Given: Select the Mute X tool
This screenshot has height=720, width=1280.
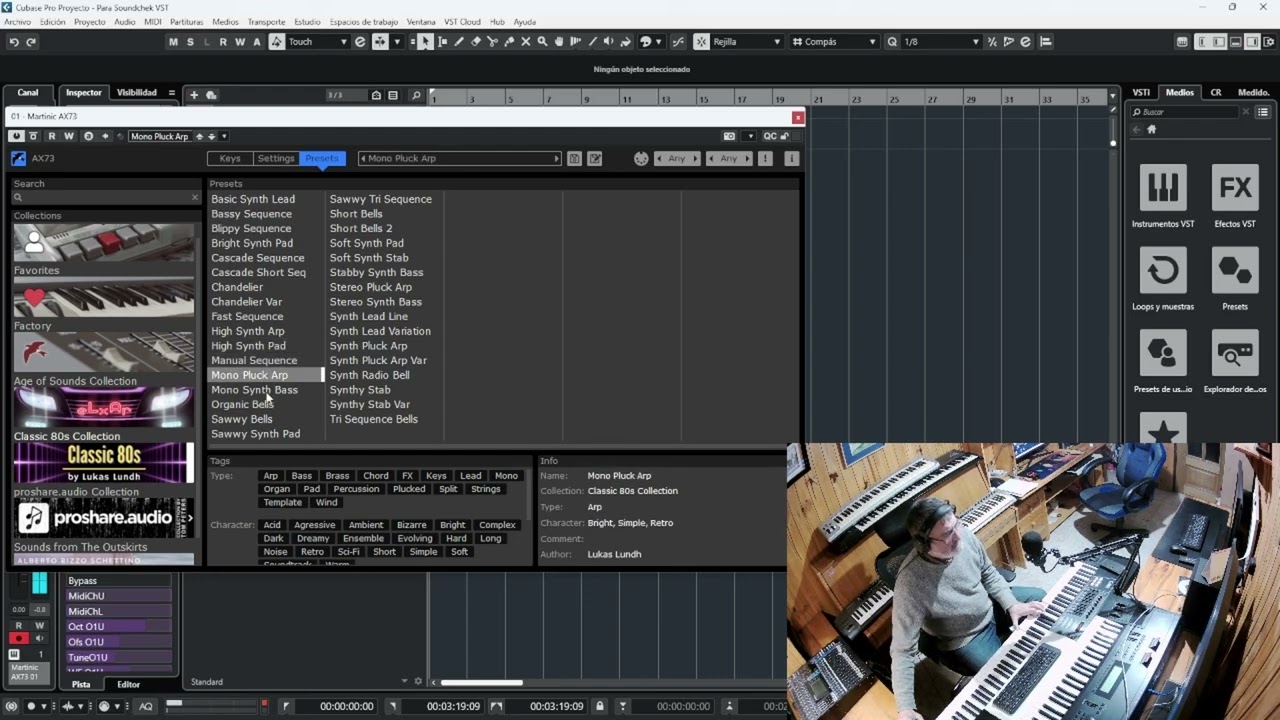Looking at the screenshot, I should pyautogui.click(x=526, y=42).
